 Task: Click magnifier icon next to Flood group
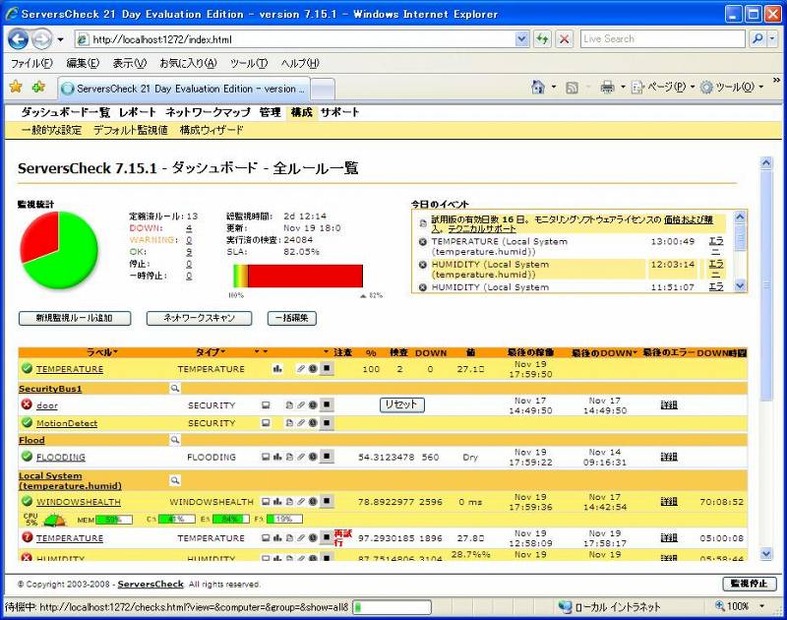point(175,440)
